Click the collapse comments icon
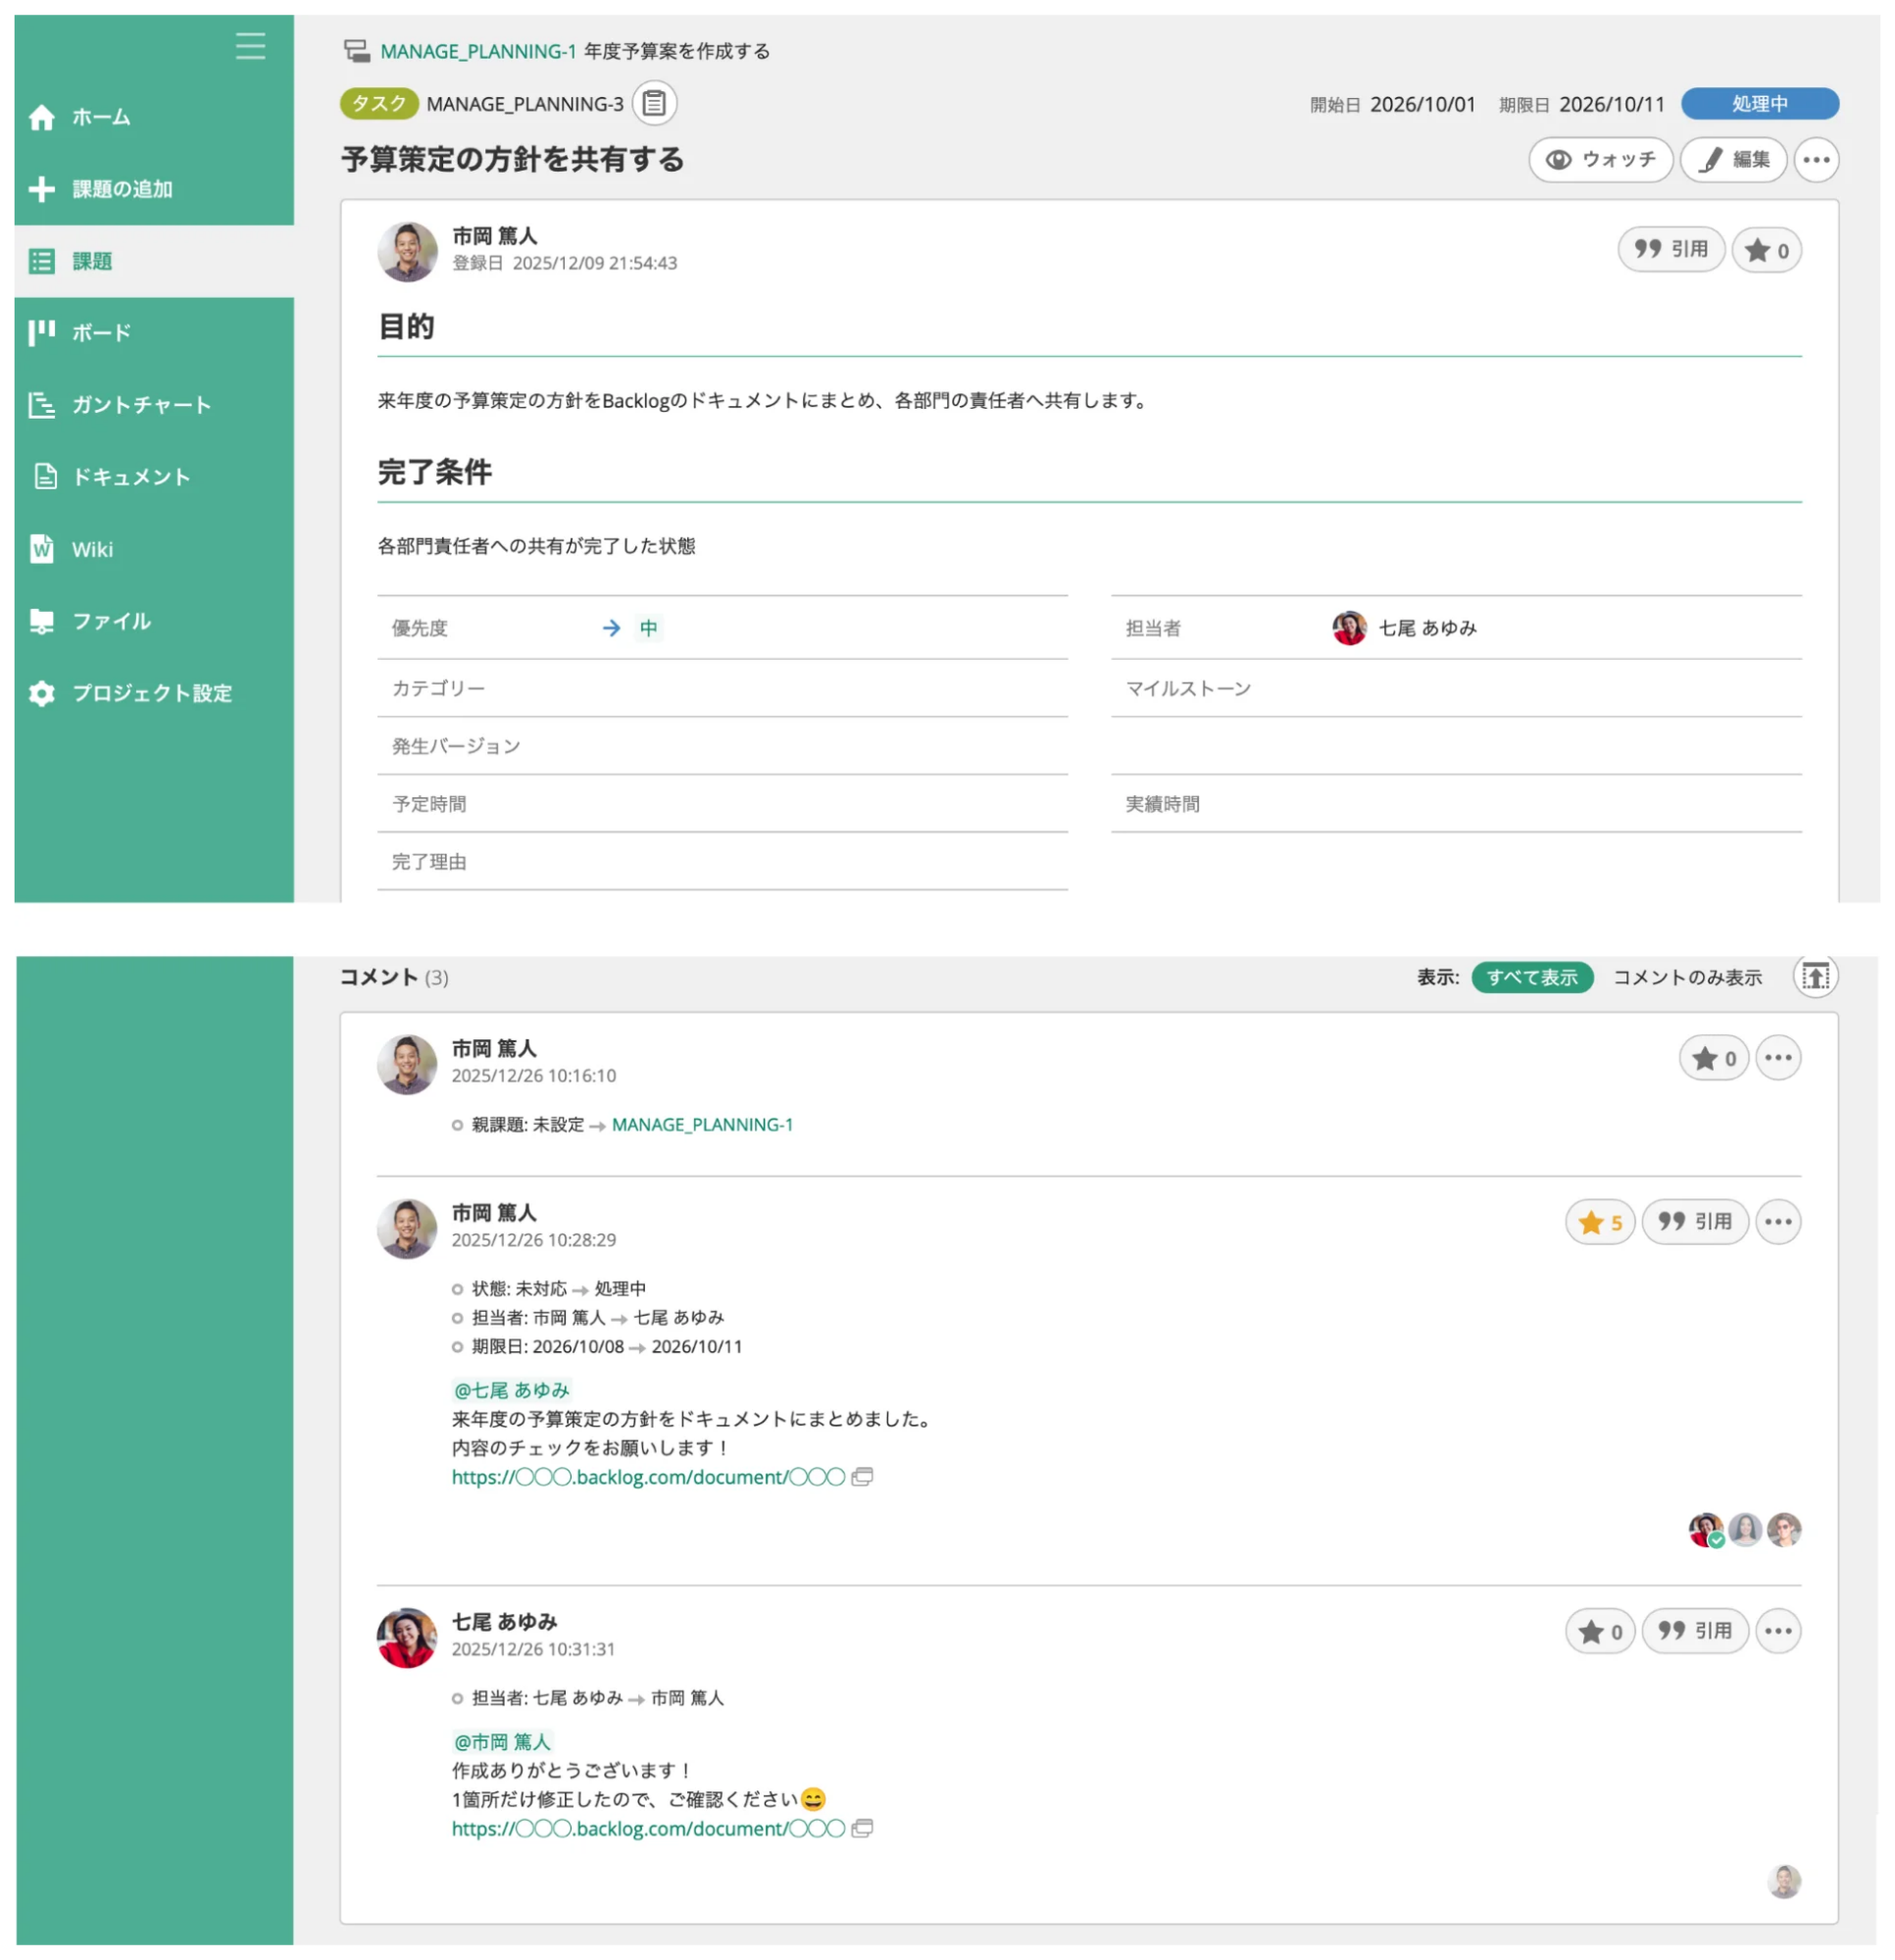This screenshot has height=1960, width=1895. pos(1815,975)
